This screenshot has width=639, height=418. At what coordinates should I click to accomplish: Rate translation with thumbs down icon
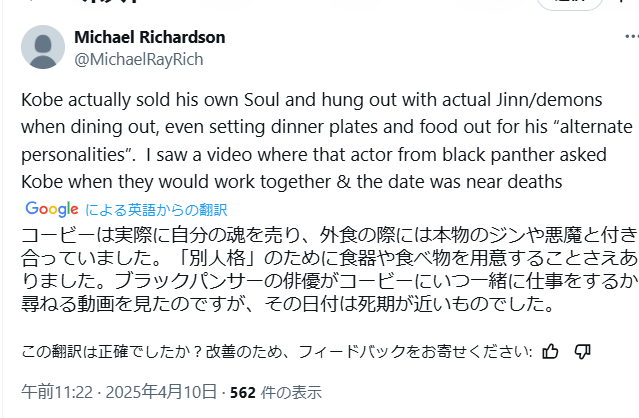pos(583,351)
